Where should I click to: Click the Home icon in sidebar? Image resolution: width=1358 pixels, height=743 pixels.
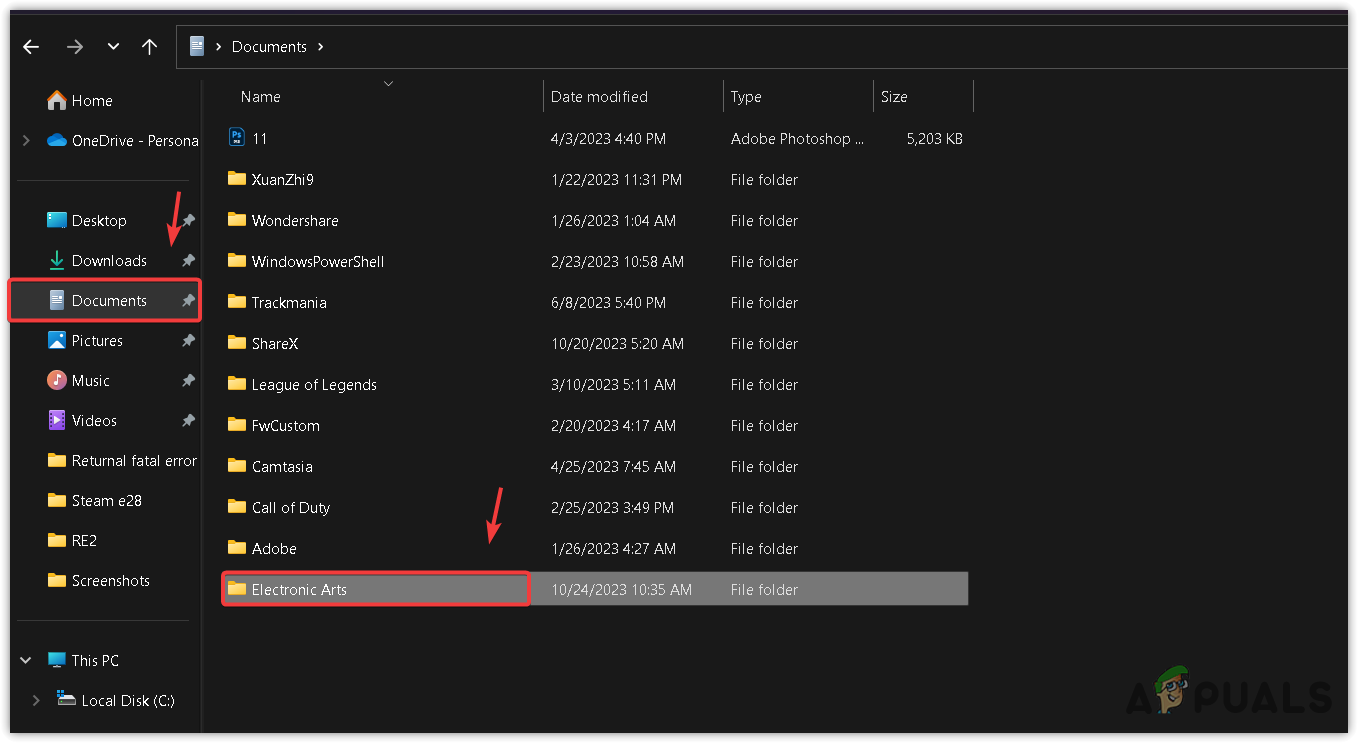(x=57, y=101)
